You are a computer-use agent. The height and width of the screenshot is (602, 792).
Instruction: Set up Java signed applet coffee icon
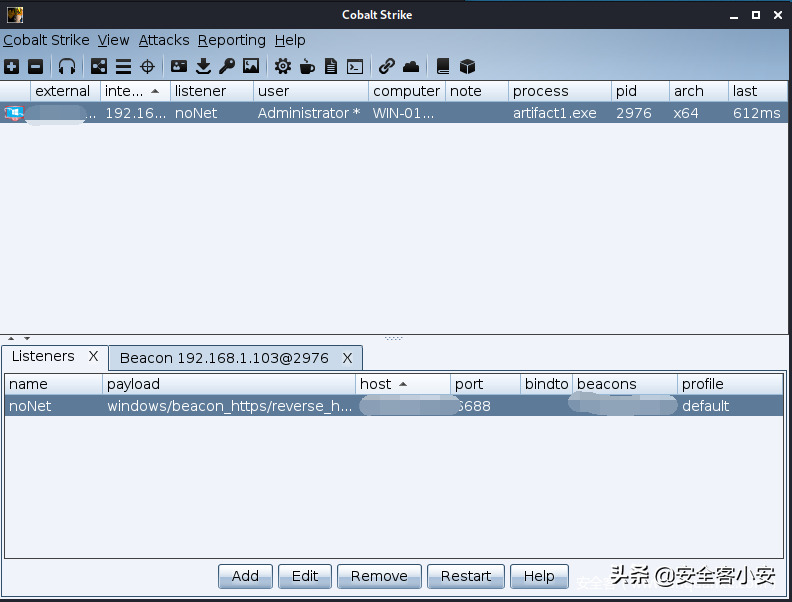[307, 66]
